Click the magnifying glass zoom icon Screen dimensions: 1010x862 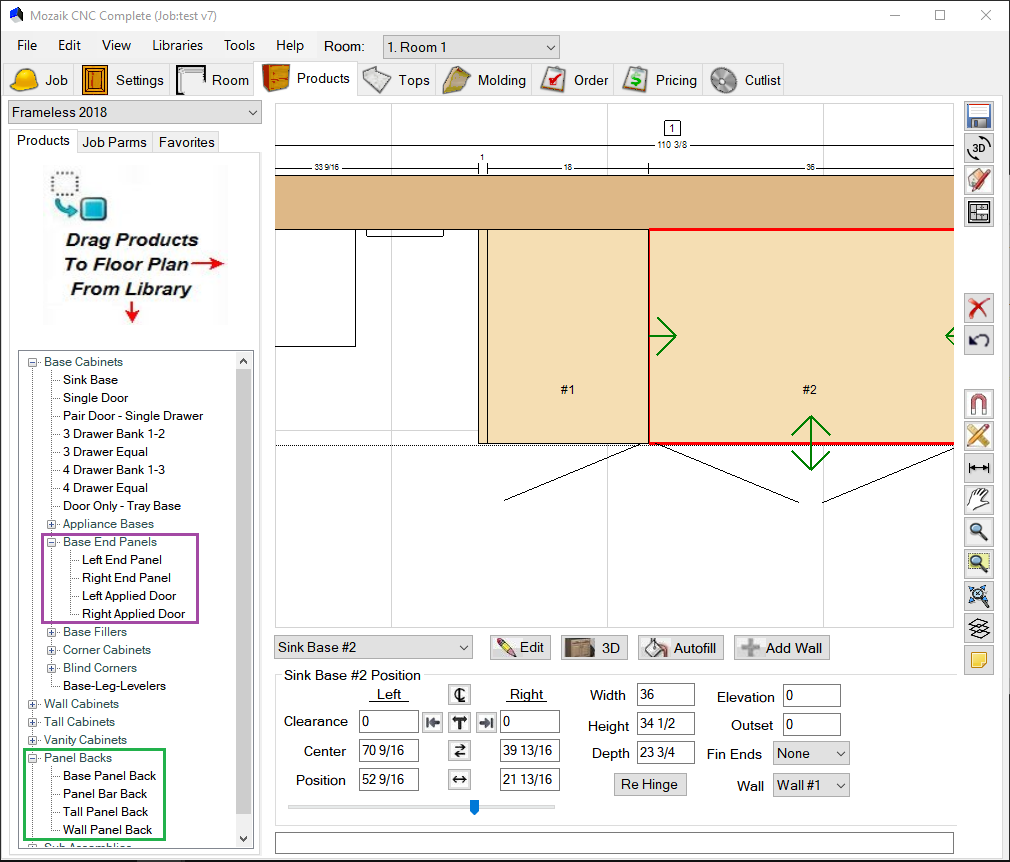pos(979,532)
